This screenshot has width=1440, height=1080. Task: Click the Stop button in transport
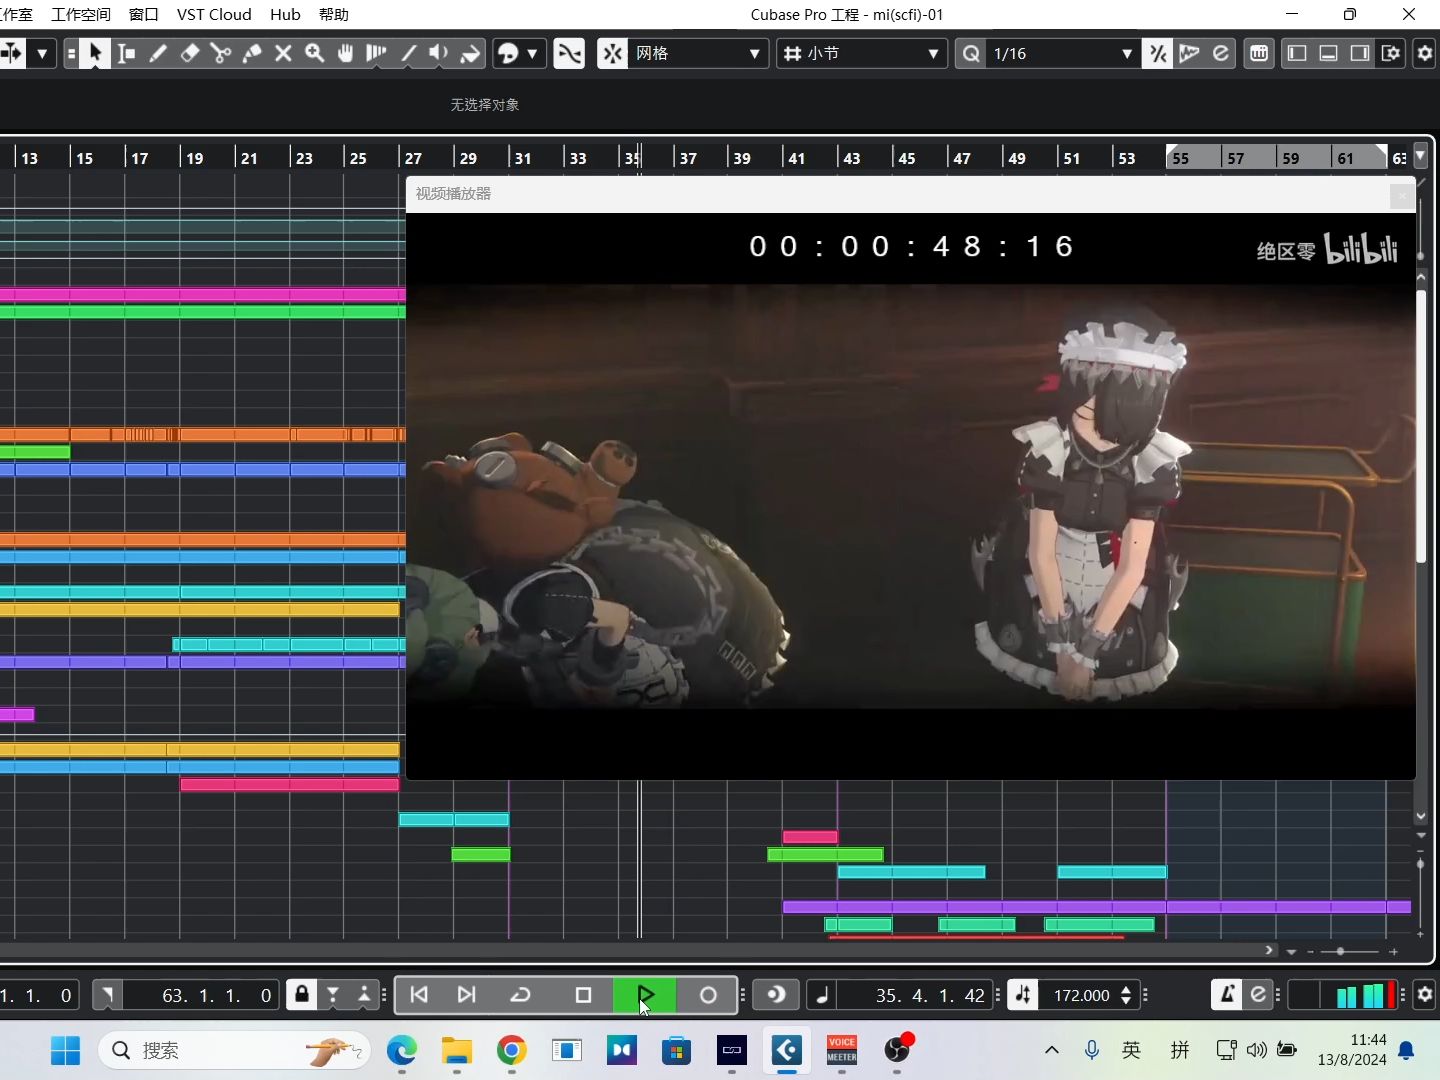pyautogui.click(x=583, y=995)
